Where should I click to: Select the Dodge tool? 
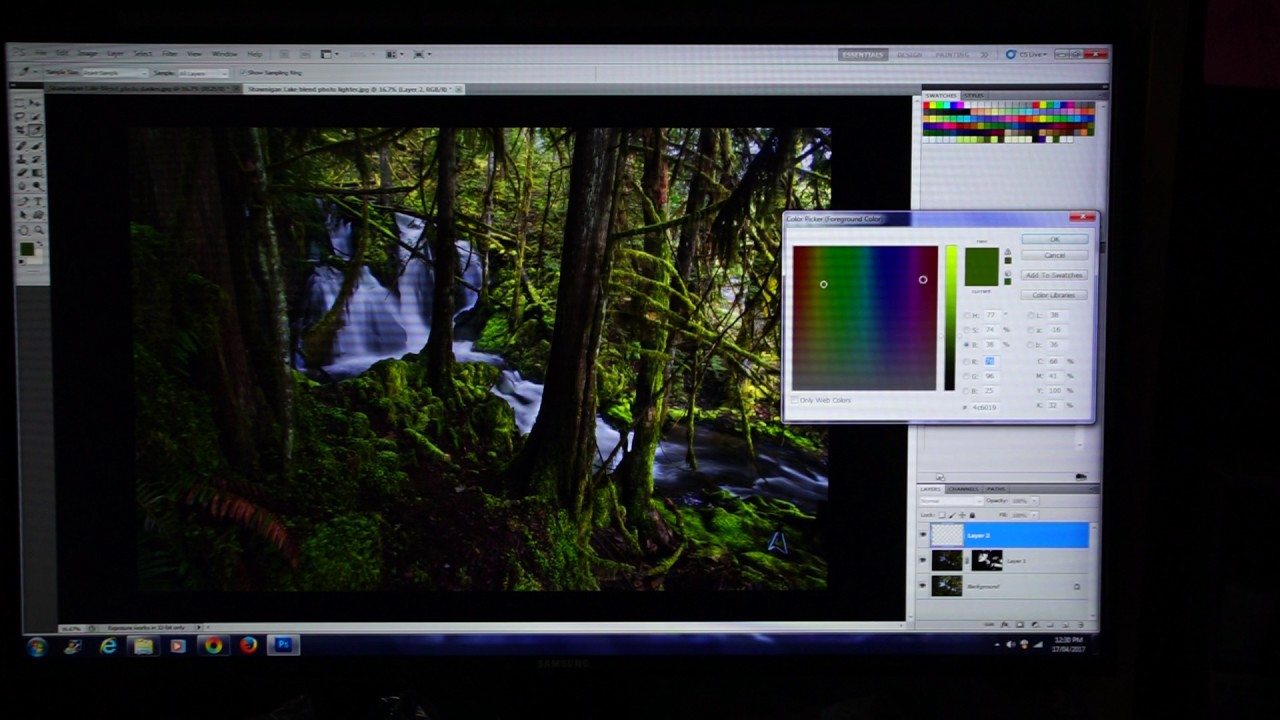coord(37,185)
